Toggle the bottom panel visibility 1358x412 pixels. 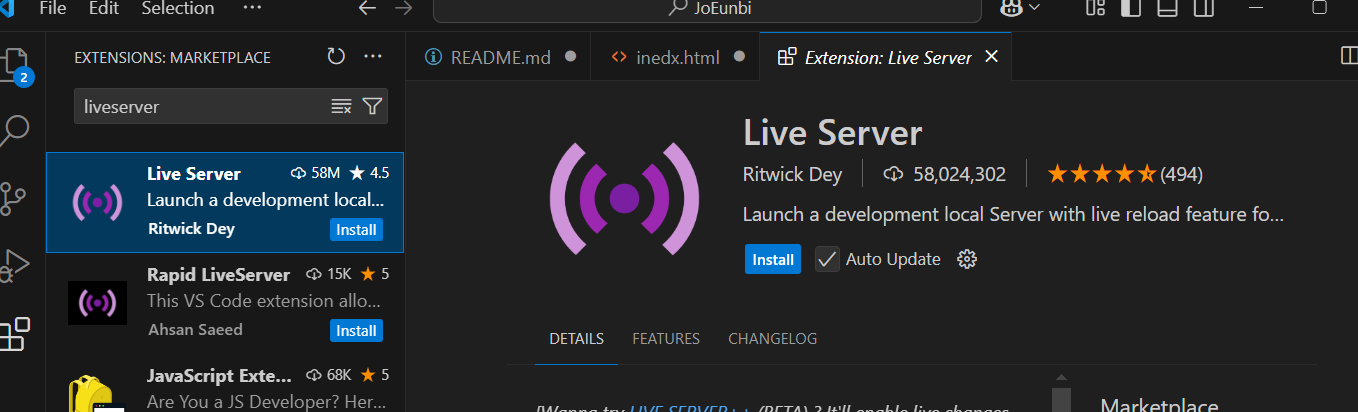point(1167,8)
